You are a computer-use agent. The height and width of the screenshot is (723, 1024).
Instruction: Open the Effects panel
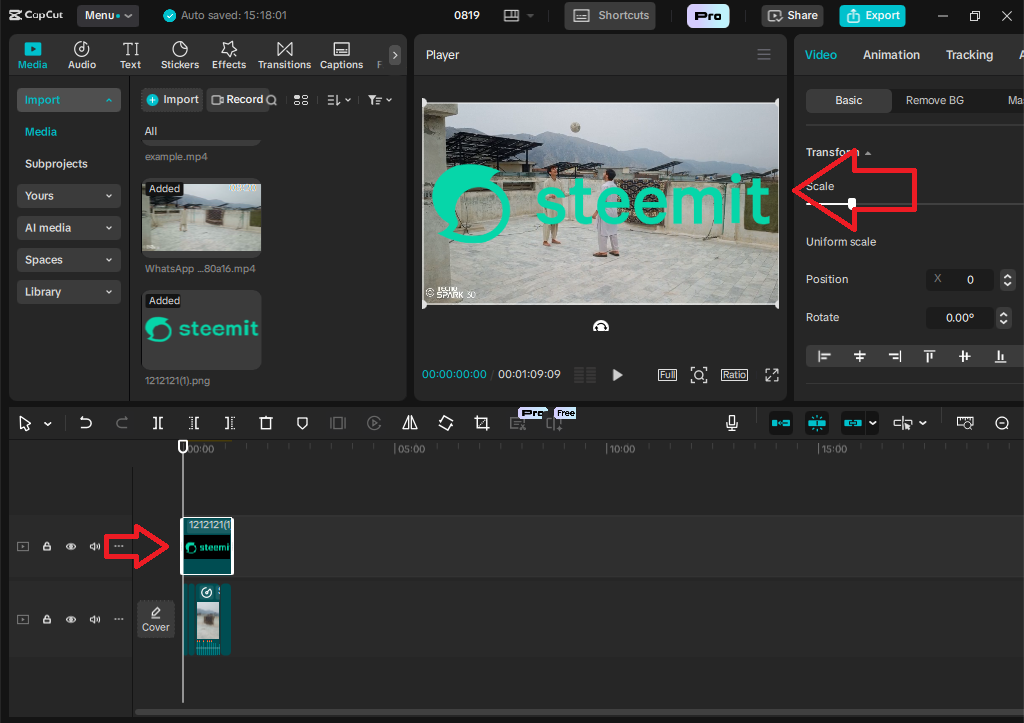[228, 55]
